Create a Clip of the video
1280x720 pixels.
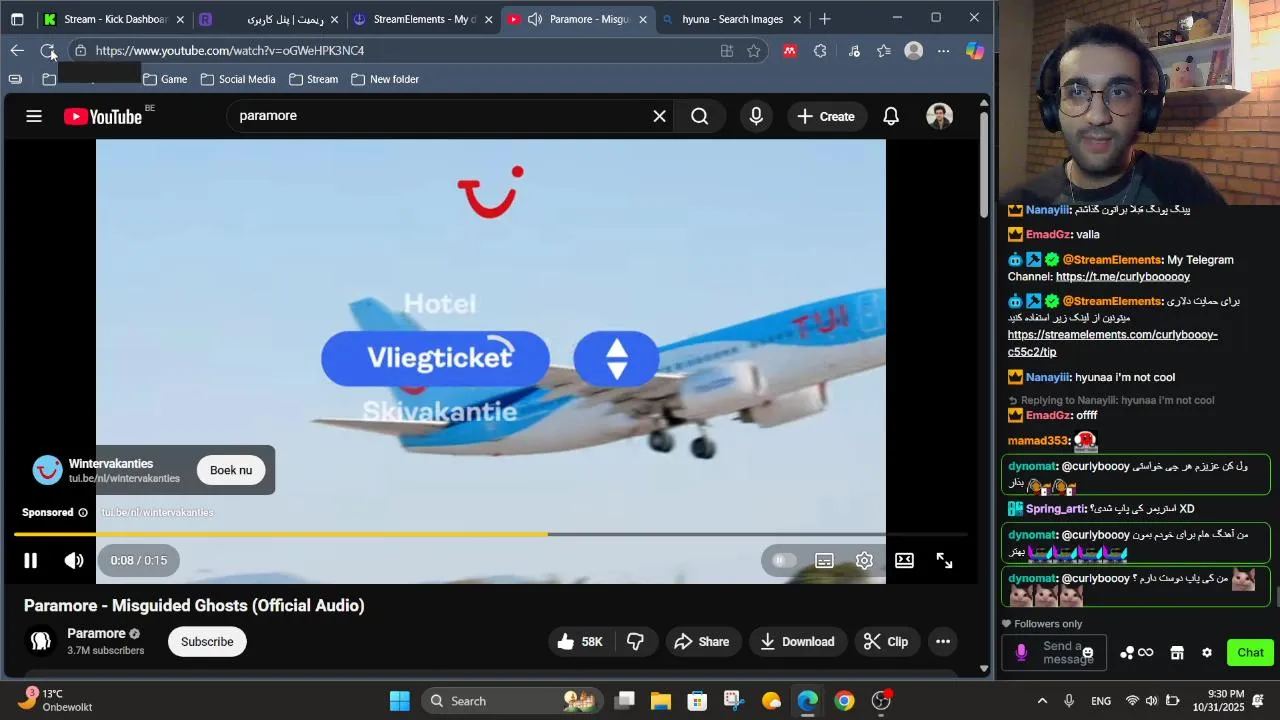(x=886, y=642)
